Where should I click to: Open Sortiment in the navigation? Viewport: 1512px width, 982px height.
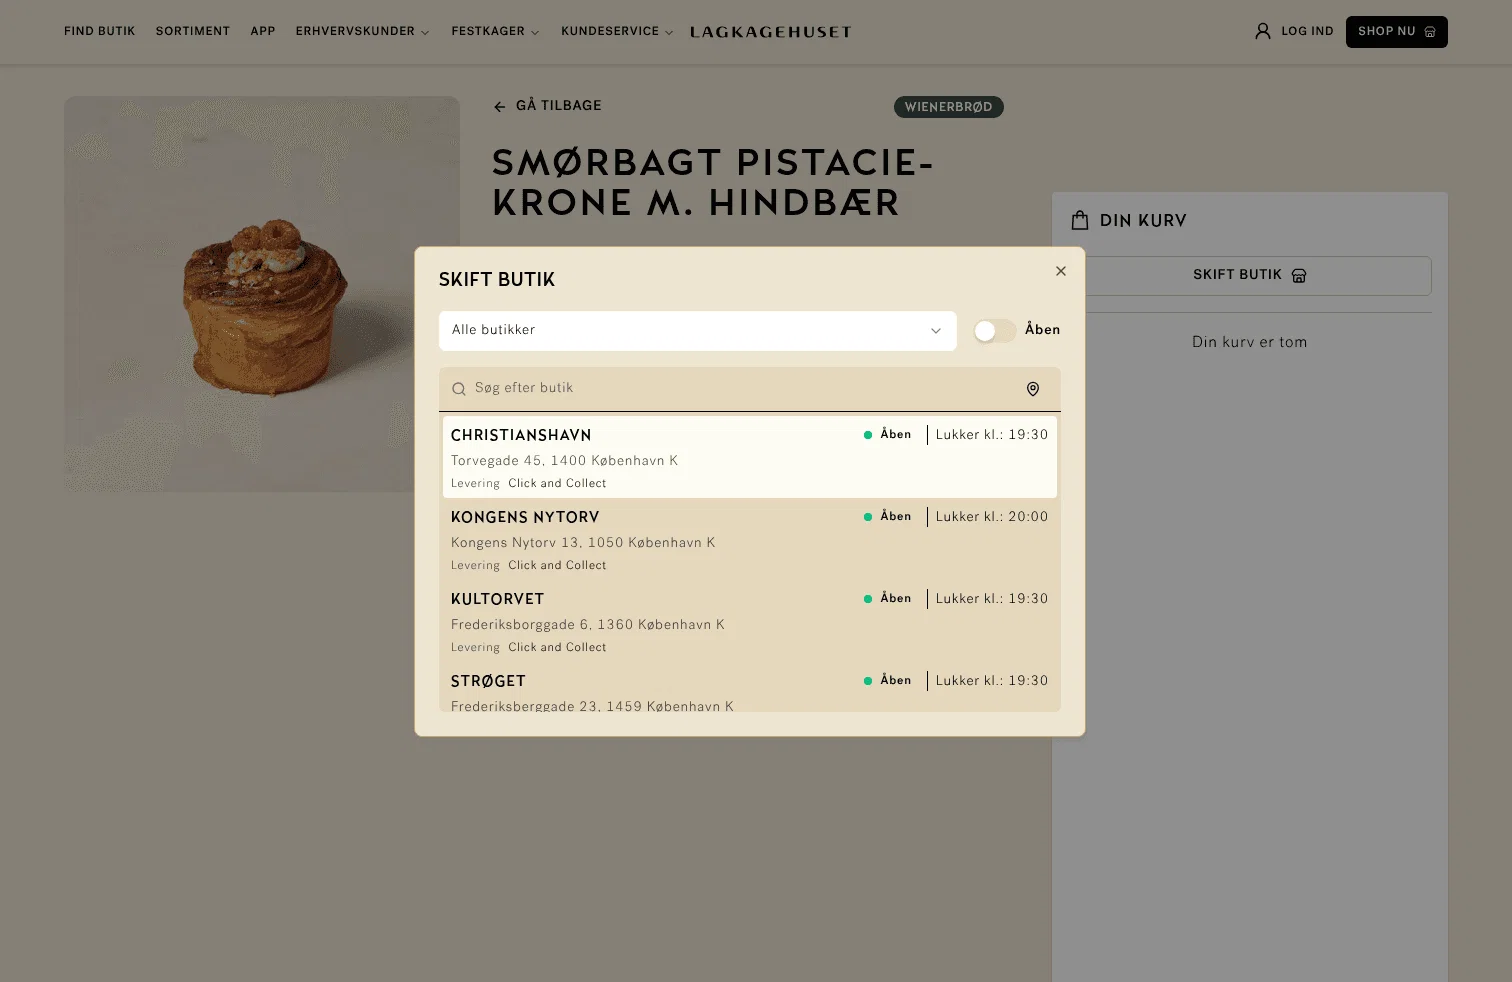click(x=193, y=32)
